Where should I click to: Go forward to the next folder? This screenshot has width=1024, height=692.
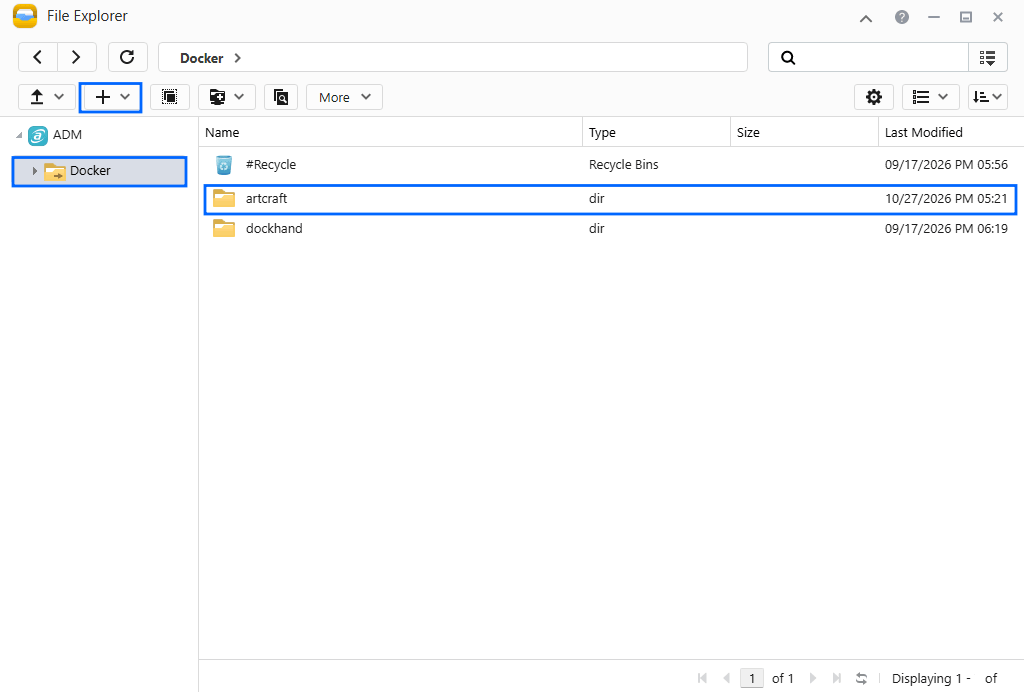pyautogui.click(x=76, y=57)
